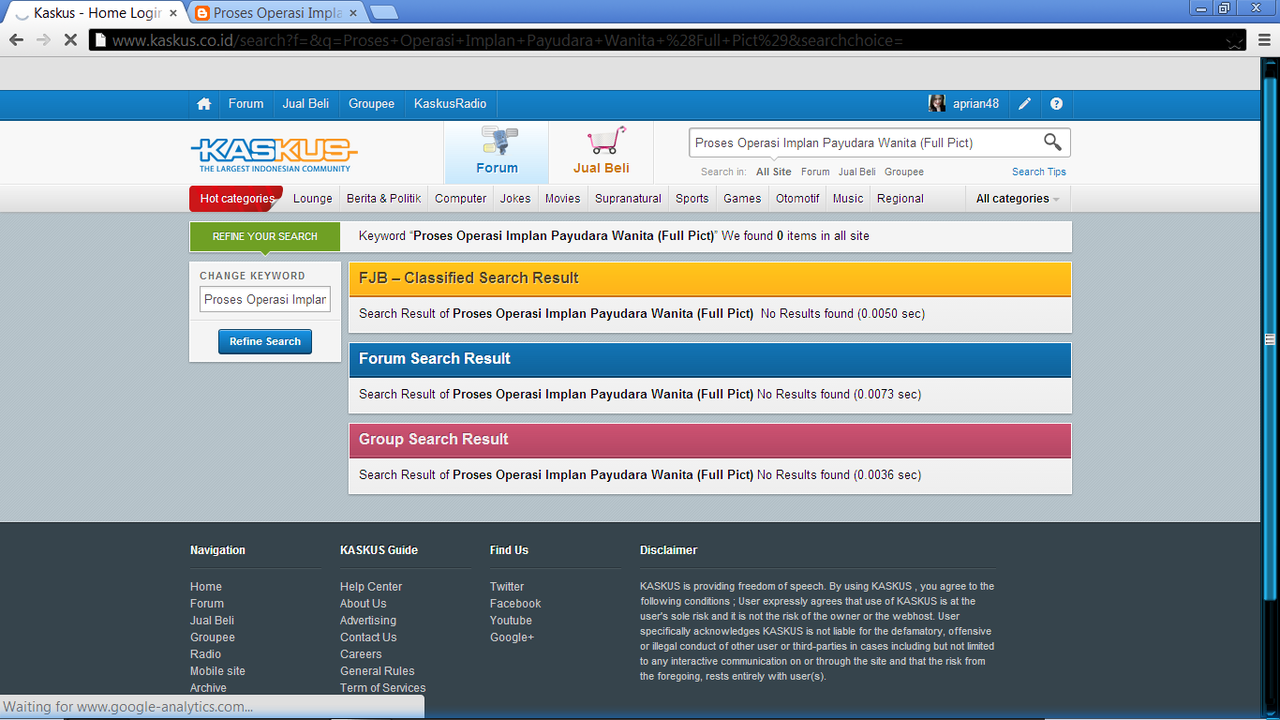Click the KASKUS logo

pyautogui.click(x=273, y=154)
